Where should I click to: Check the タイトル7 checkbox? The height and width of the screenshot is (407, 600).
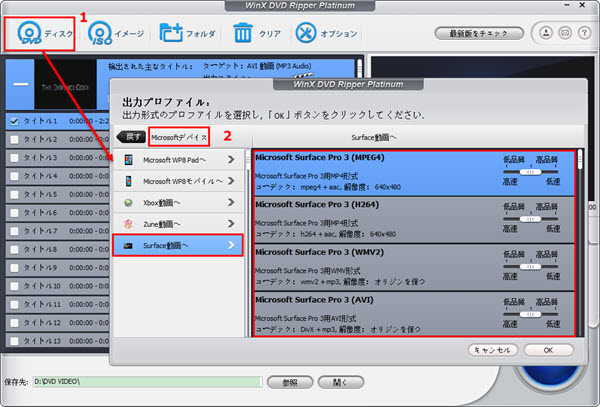point(14,231)
